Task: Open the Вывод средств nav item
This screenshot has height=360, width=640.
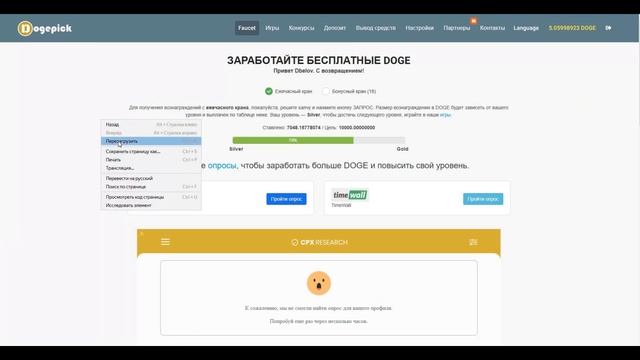Action: tap(376, 28)
